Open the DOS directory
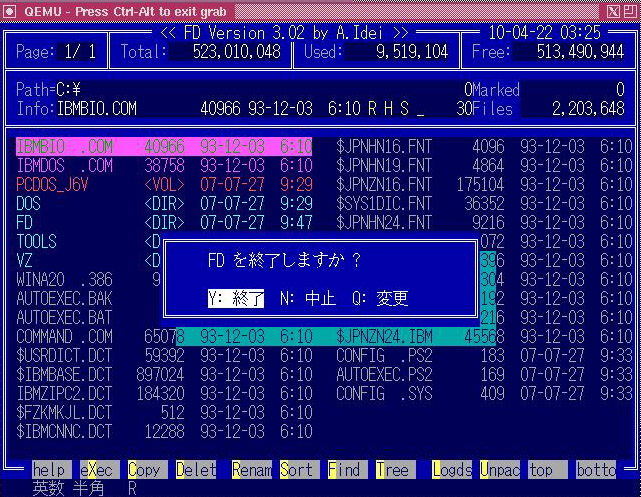 (x=164, y=204)
